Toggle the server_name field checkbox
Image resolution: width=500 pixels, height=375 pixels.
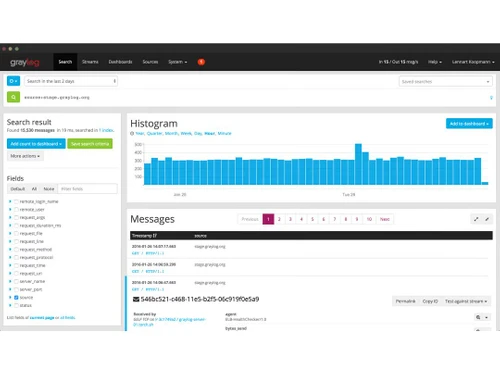(16, 281)
